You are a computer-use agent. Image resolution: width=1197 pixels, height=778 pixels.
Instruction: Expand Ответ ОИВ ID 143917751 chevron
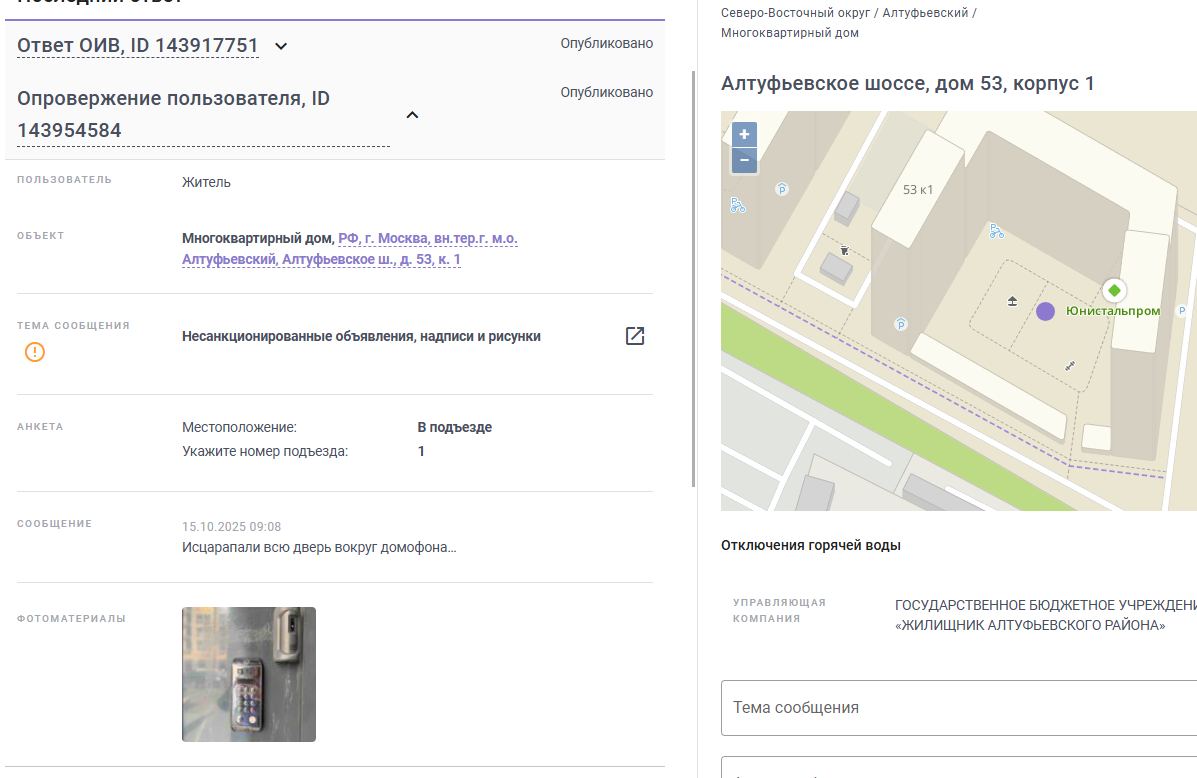coord(281,47)
